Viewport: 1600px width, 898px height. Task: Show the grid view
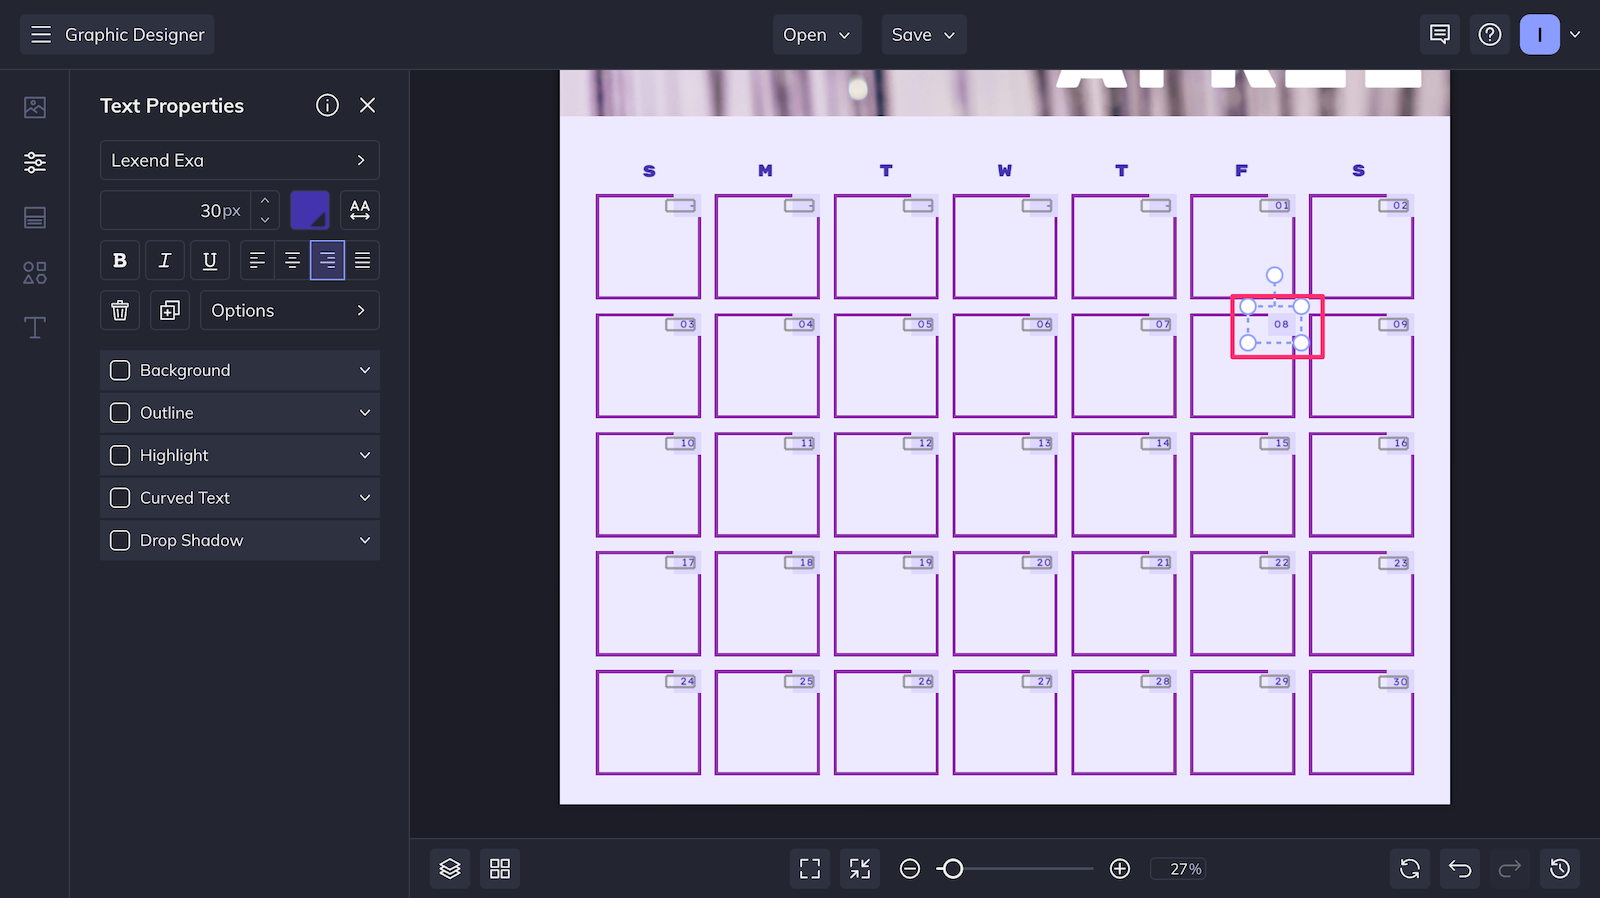tap(500, 869)
